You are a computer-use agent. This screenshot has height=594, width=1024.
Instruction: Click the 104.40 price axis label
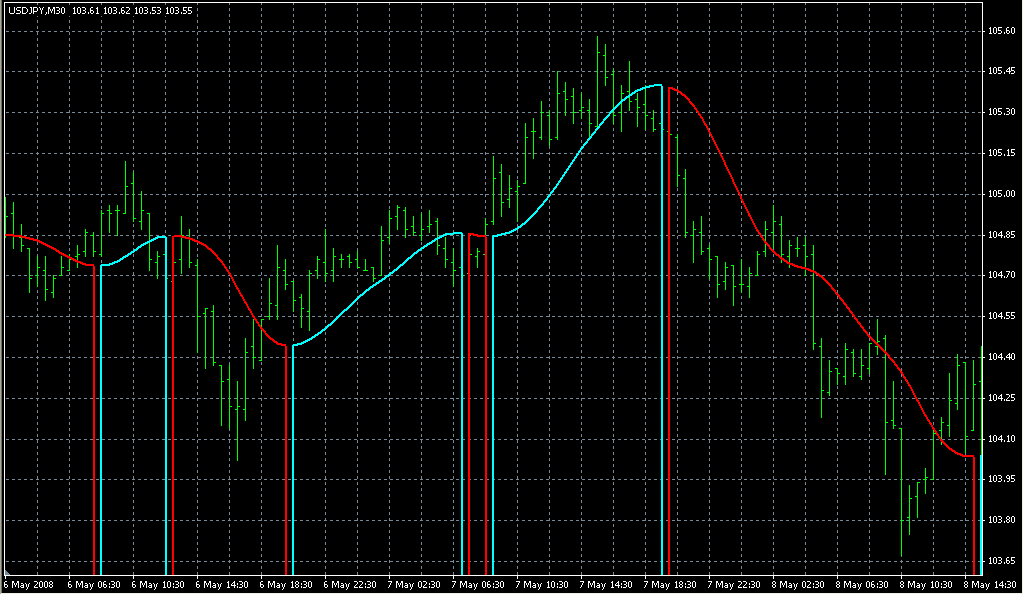(x=1002, y=357)
